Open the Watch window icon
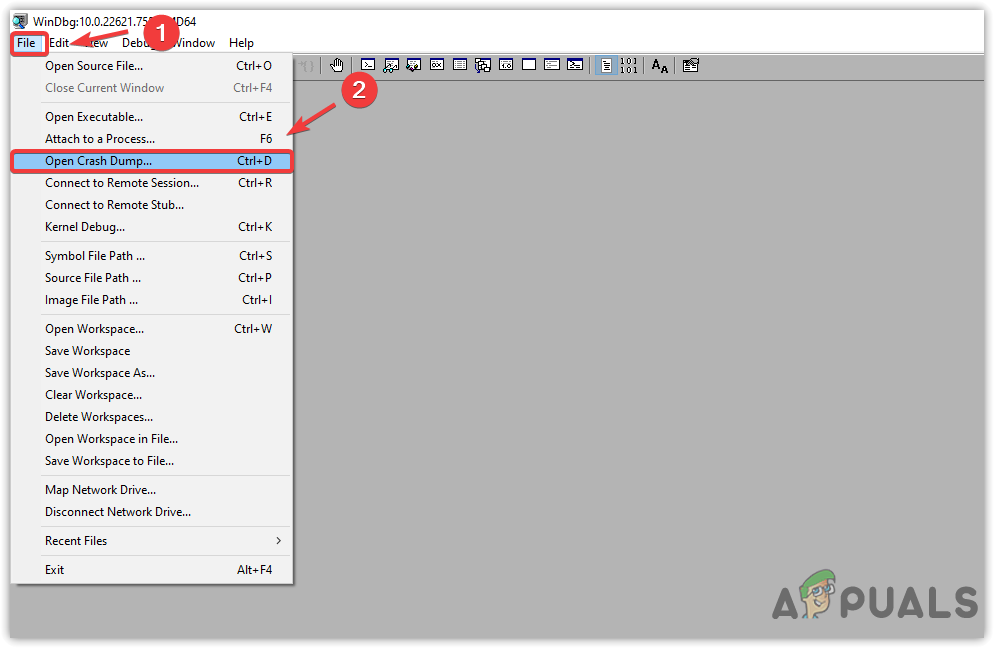The width and height of the screenshot is (994, 648). pos(392,65)
